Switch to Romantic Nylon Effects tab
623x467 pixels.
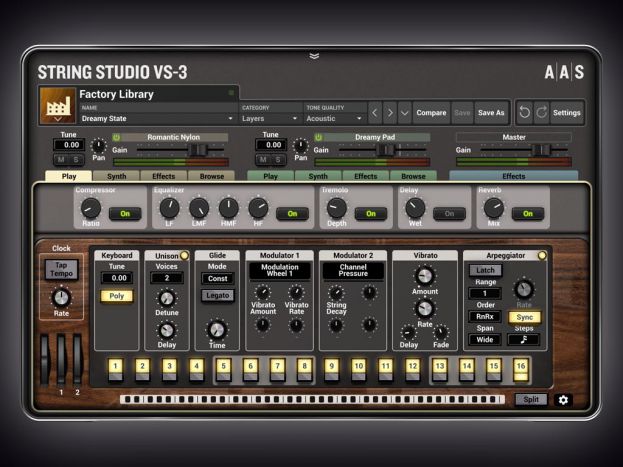pyautogui.click(x=164, y=176)
